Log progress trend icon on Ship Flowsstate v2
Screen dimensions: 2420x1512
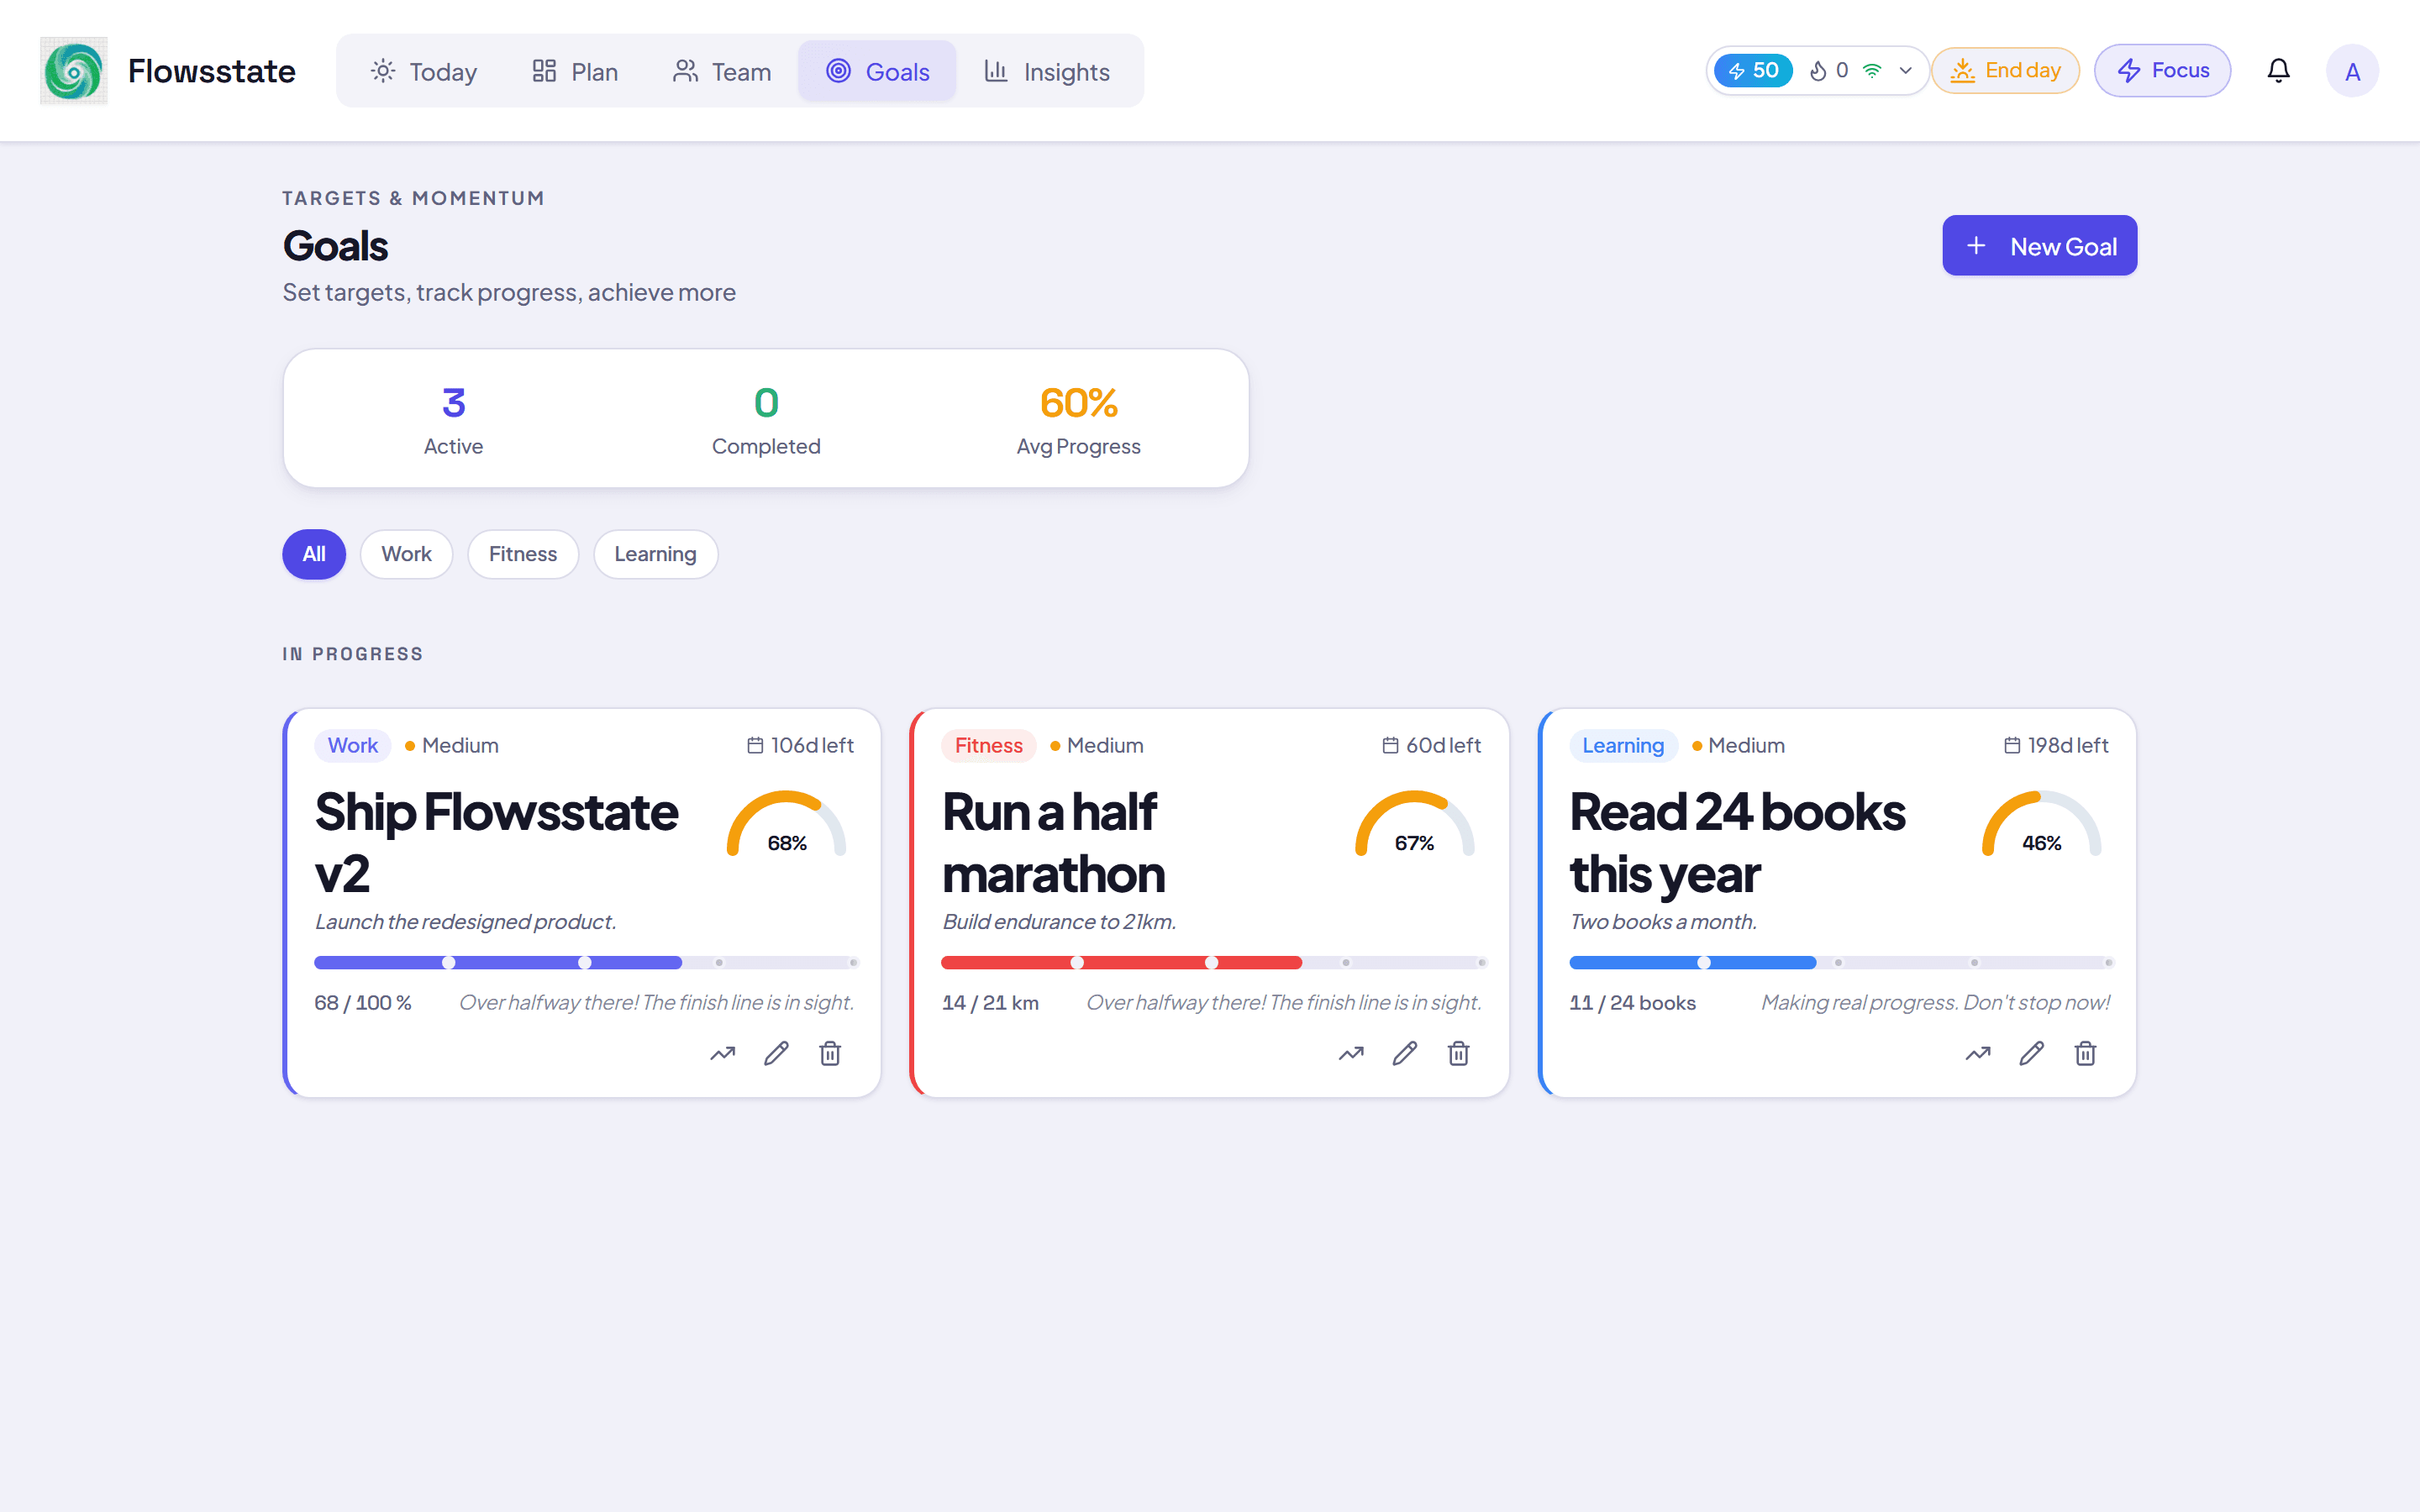[723, 1053]
